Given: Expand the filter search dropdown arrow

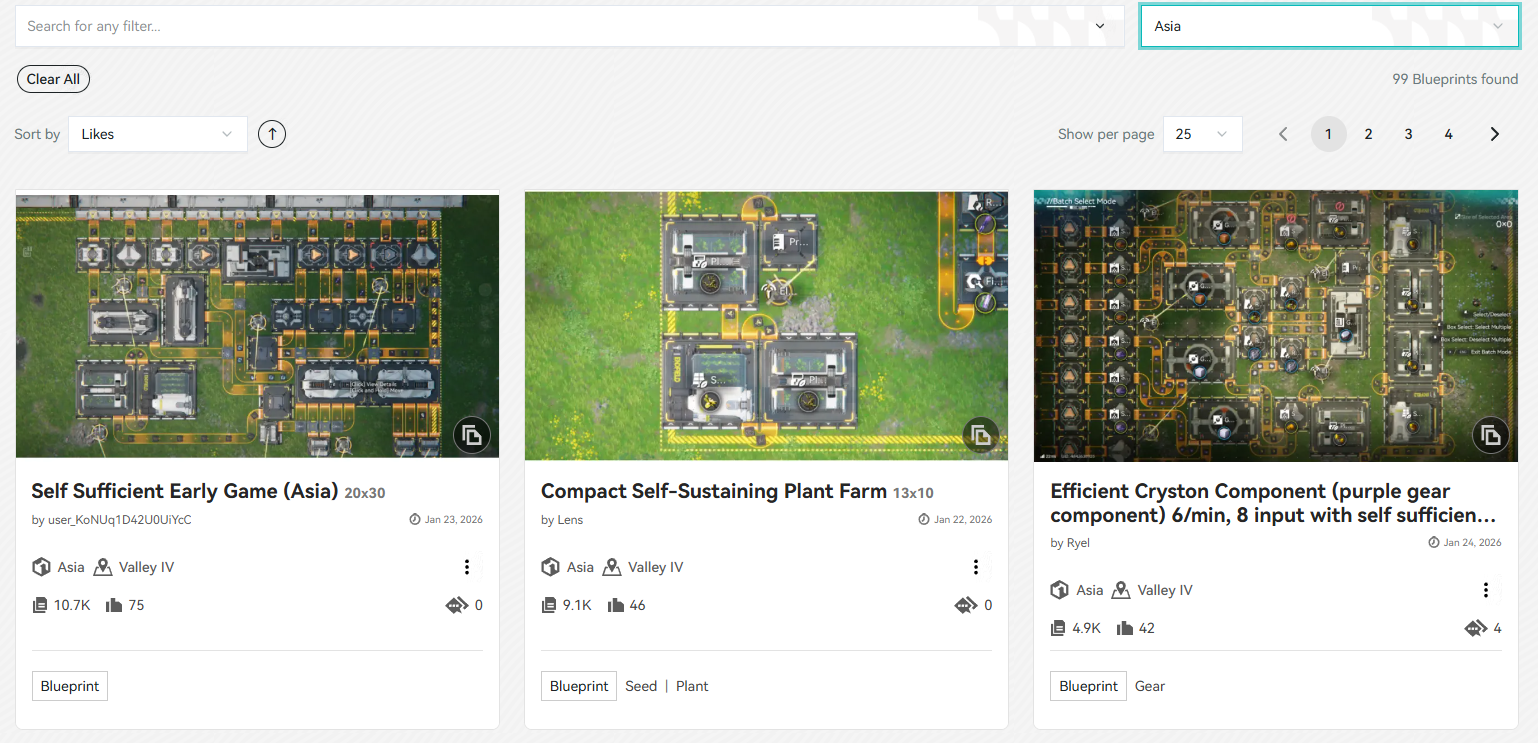Looking at the screenshot, I should click(1100, 26).
